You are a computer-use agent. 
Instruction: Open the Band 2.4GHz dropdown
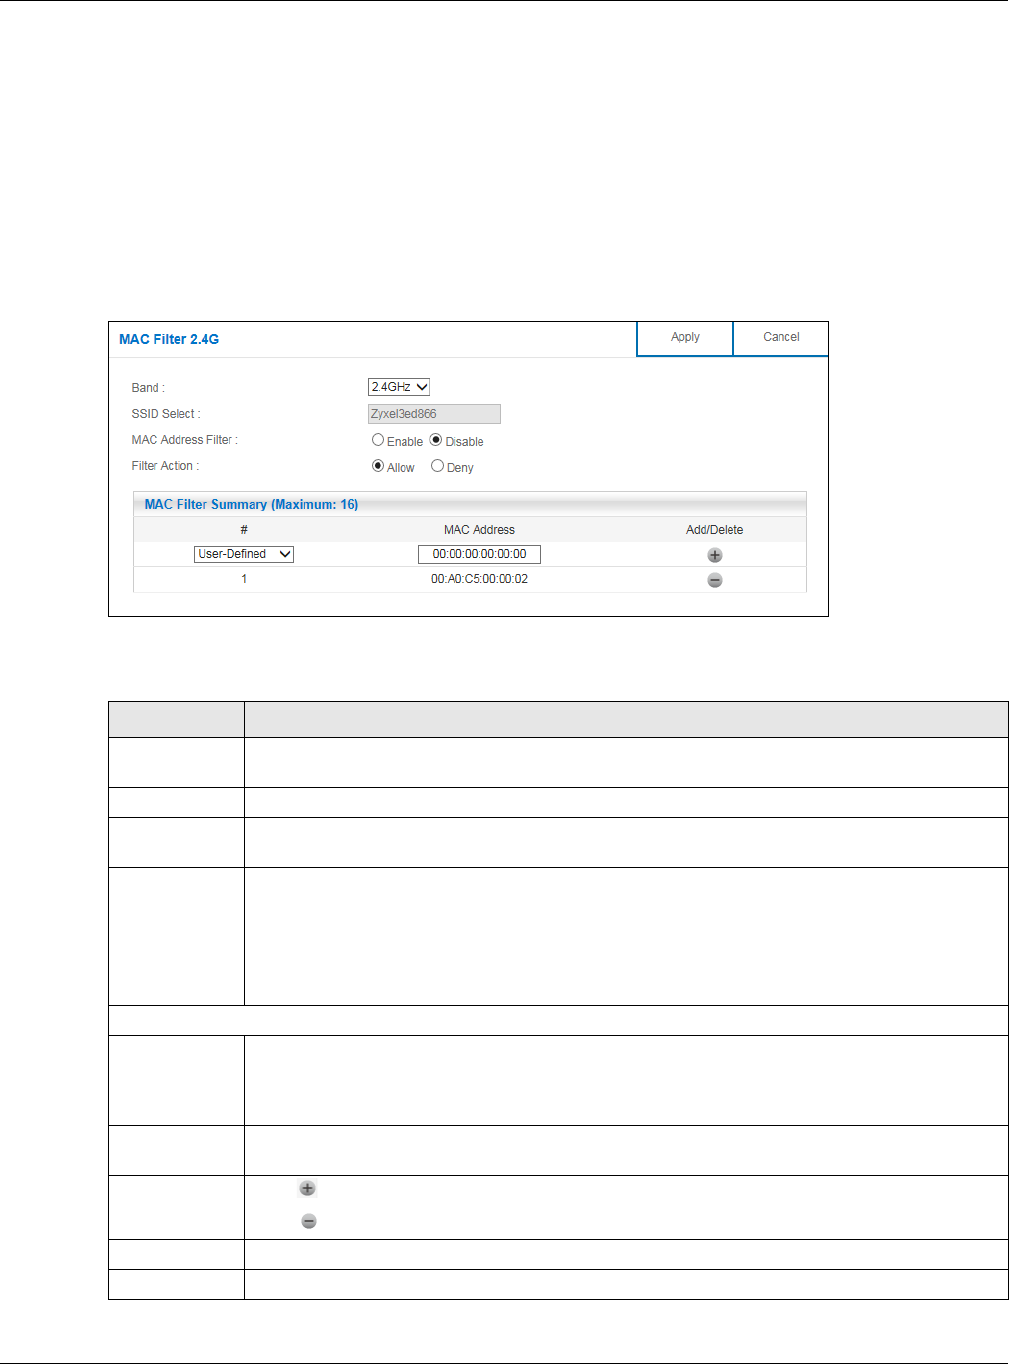(x=399, y=387)
